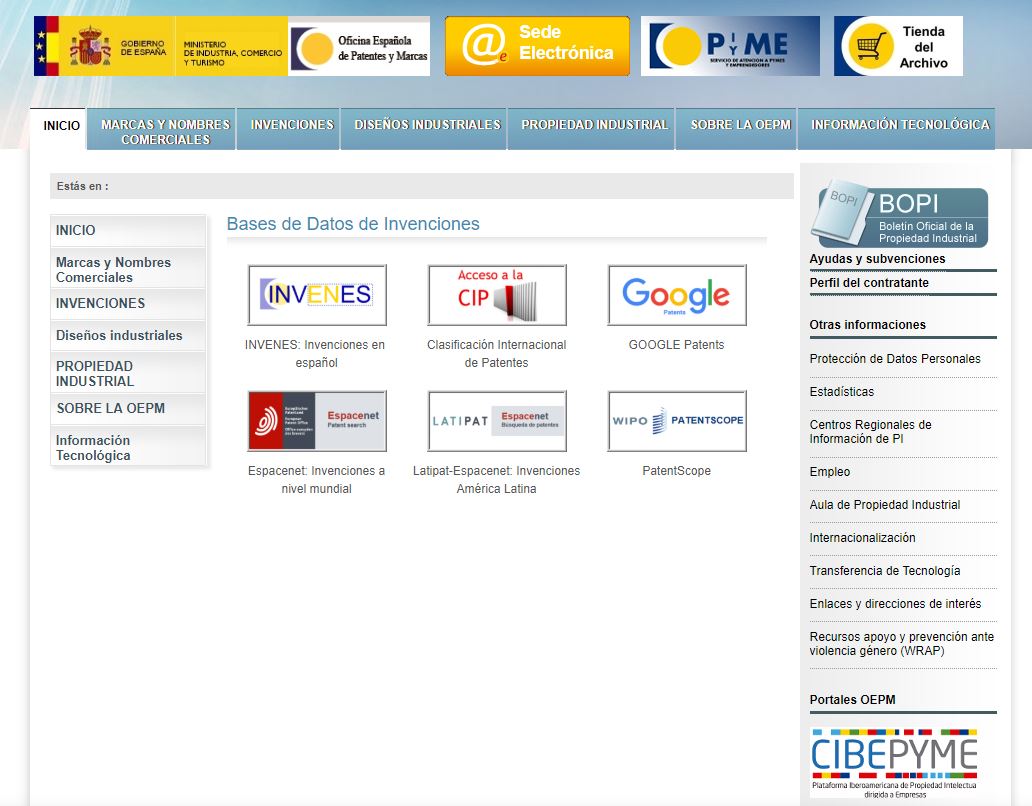Open the GOOGLE Patents text link
The height and width of the screenshot is (806, 1032).
[x=677, y=345]
